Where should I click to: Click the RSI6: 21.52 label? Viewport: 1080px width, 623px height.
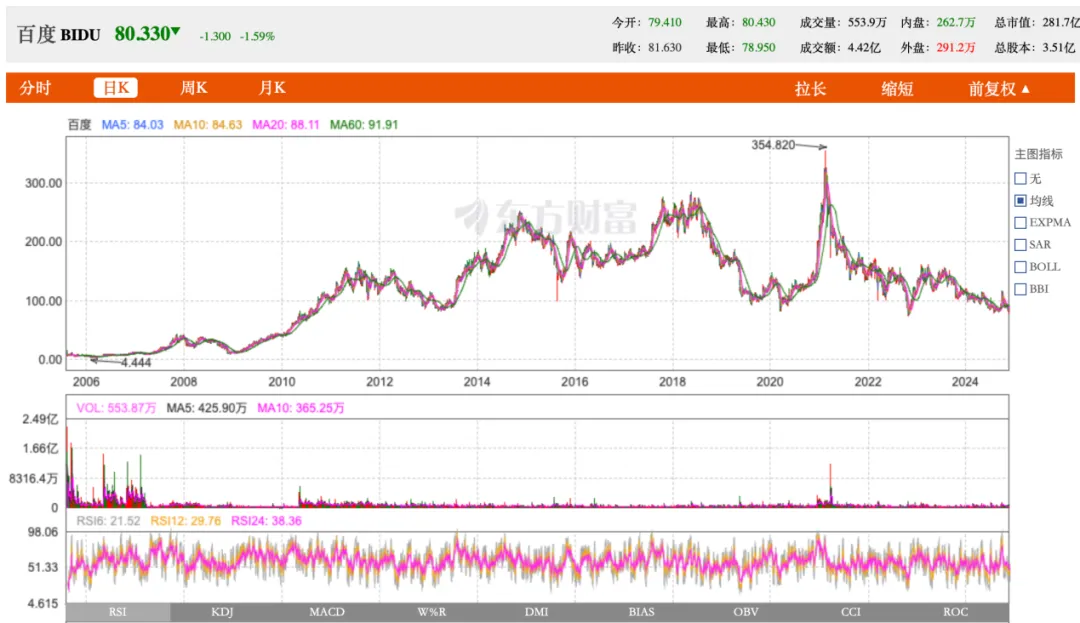tap(108, 521)
